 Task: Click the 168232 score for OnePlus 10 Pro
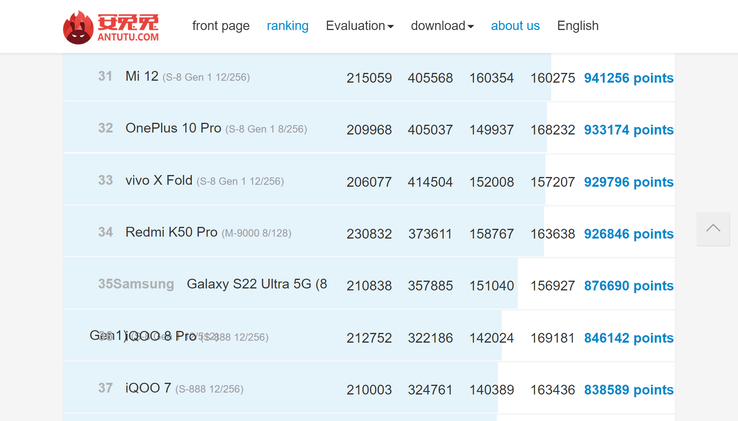click(553, 130)
